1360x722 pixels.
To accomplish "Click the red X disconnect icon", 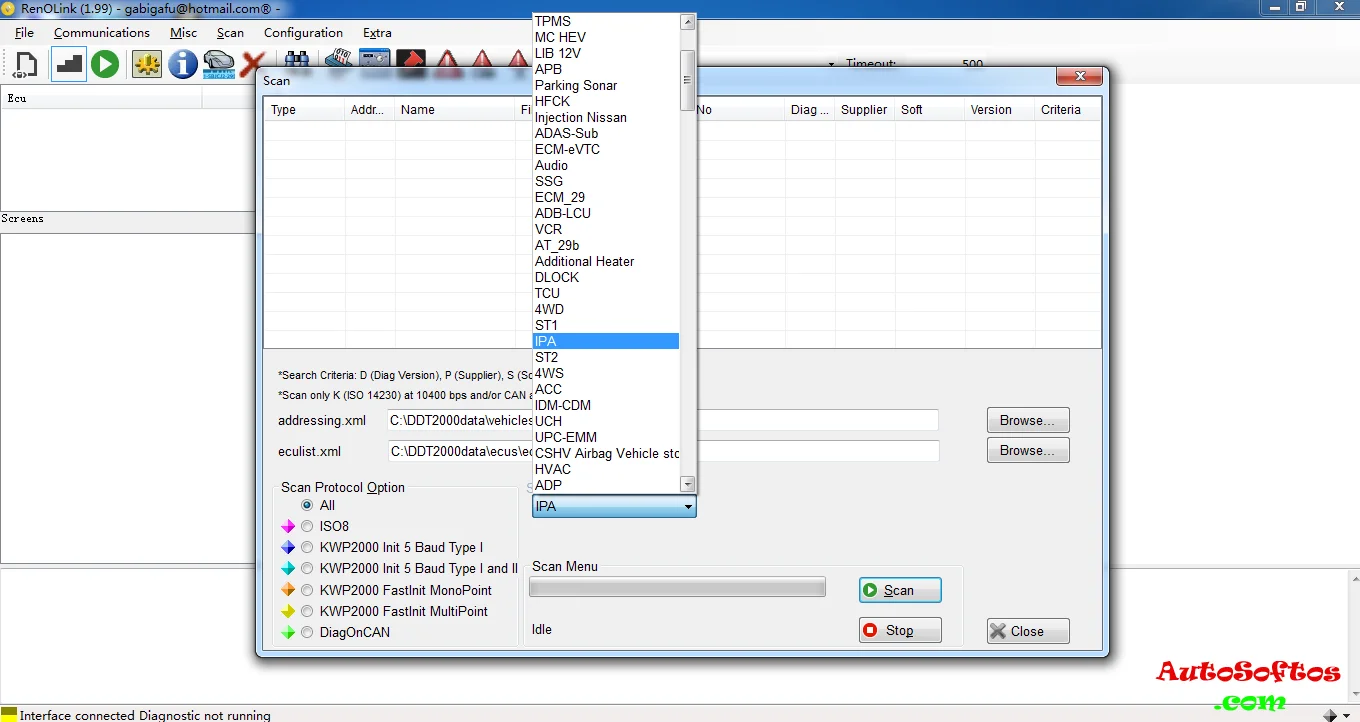I will (x=251, y=65).
